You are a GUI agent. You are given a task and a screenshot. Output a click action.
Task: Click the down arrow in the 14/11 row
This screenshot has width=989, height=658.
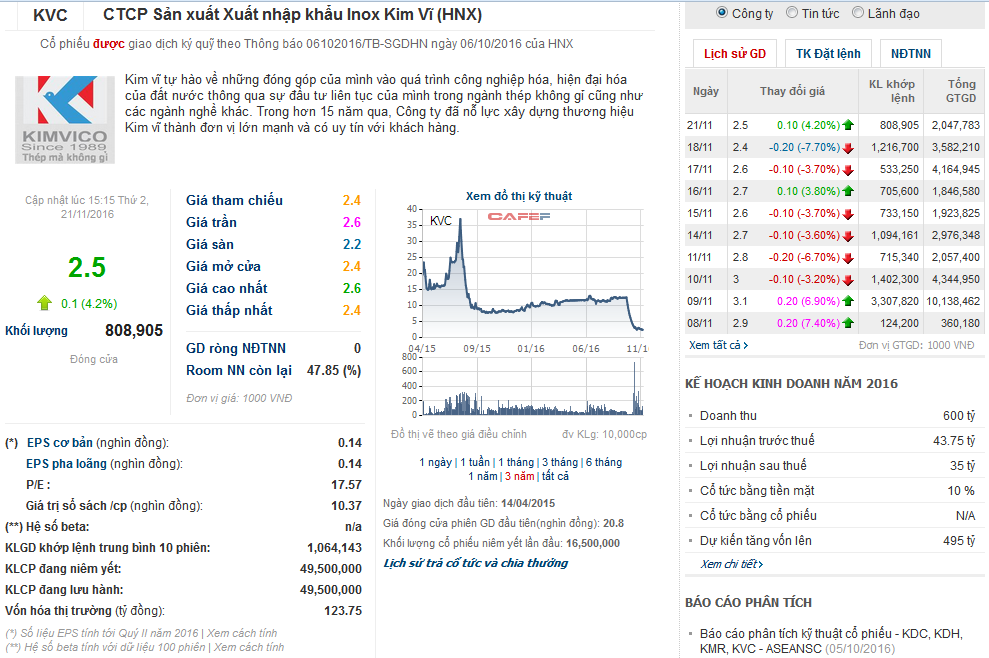pos(848,236)
